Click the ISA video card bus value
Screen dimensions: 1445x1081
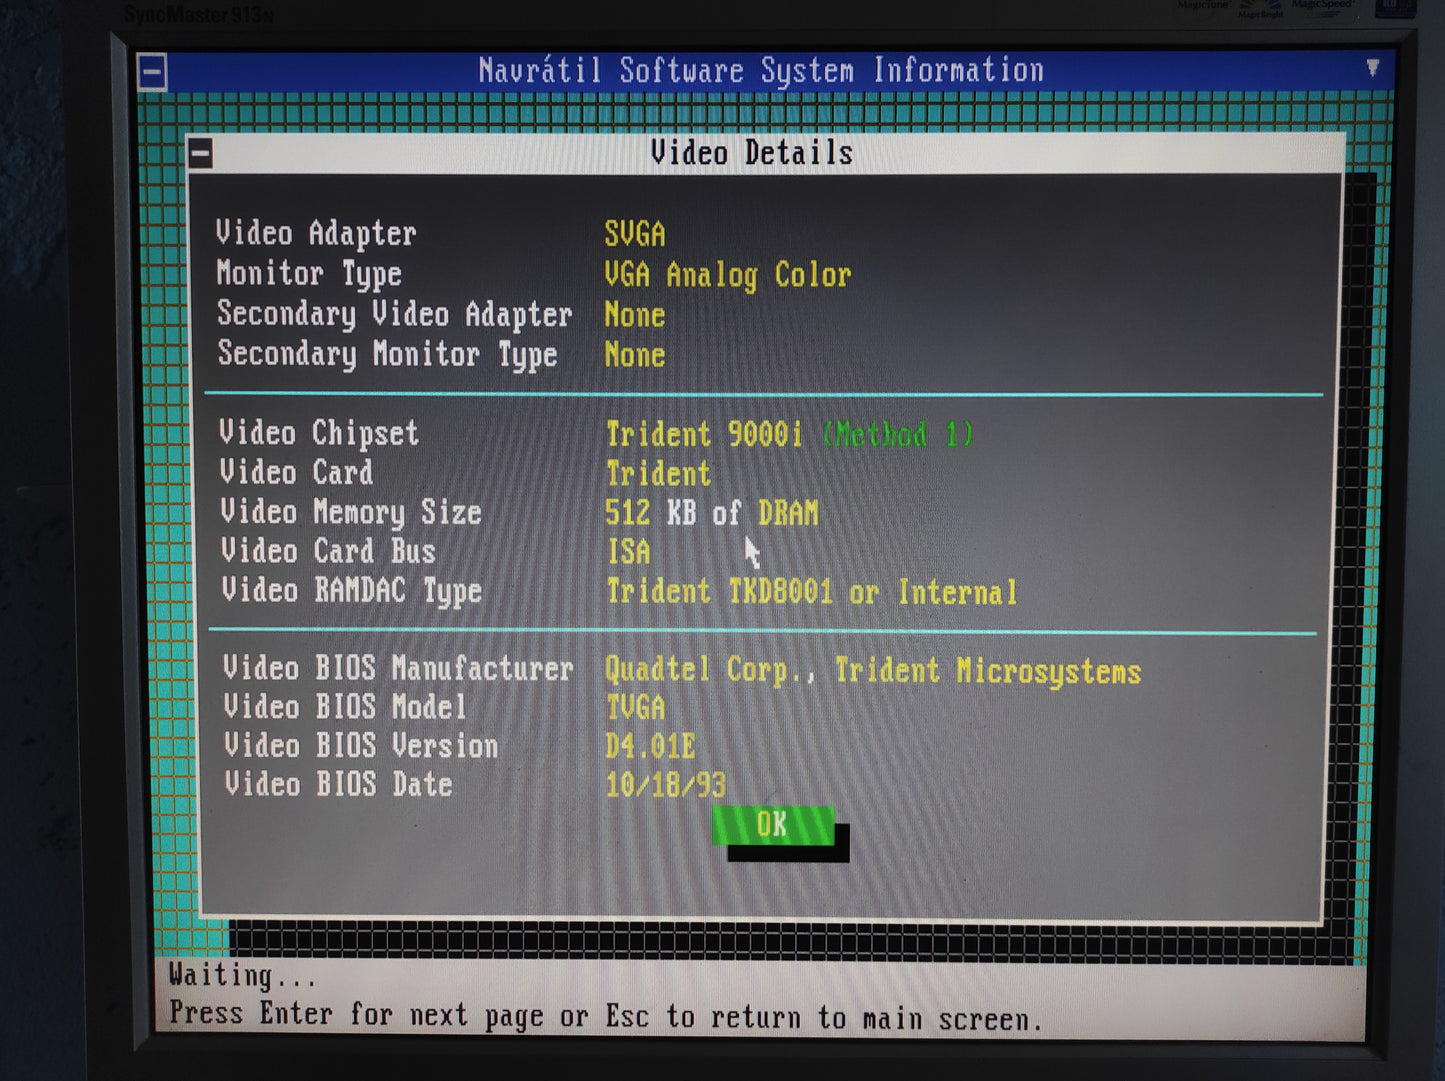[x=628, y=552]
